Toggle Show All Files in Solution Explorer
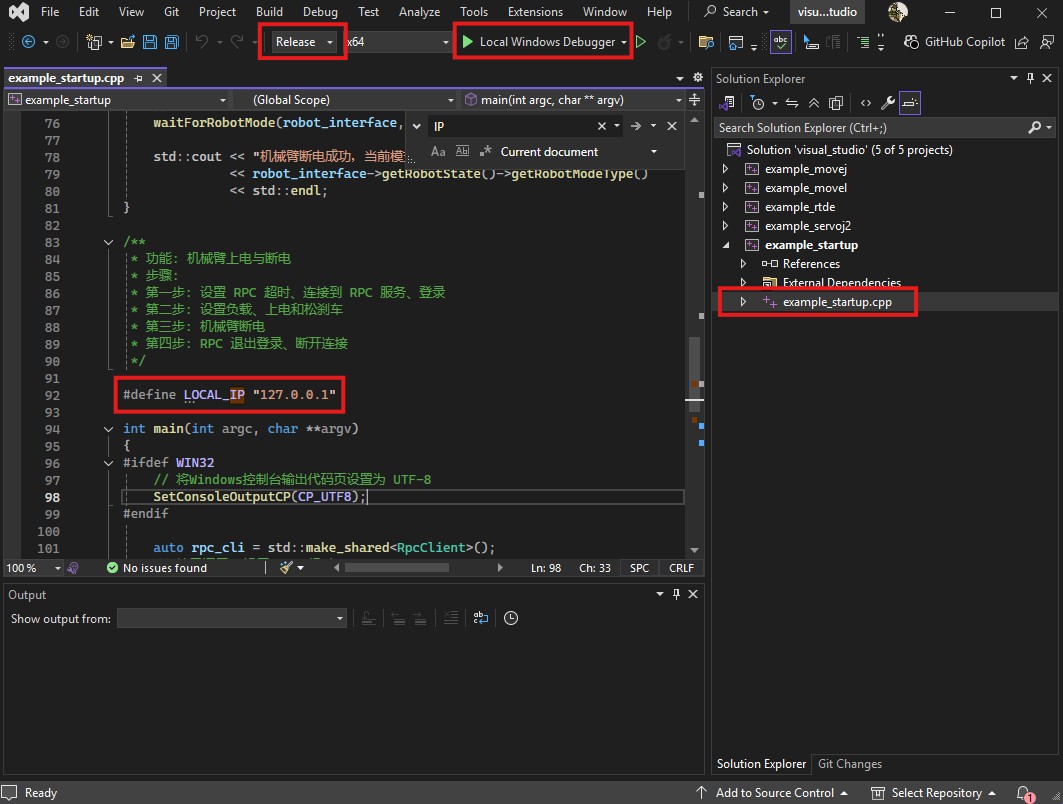The image size is (1063, 804). point(836,103)
